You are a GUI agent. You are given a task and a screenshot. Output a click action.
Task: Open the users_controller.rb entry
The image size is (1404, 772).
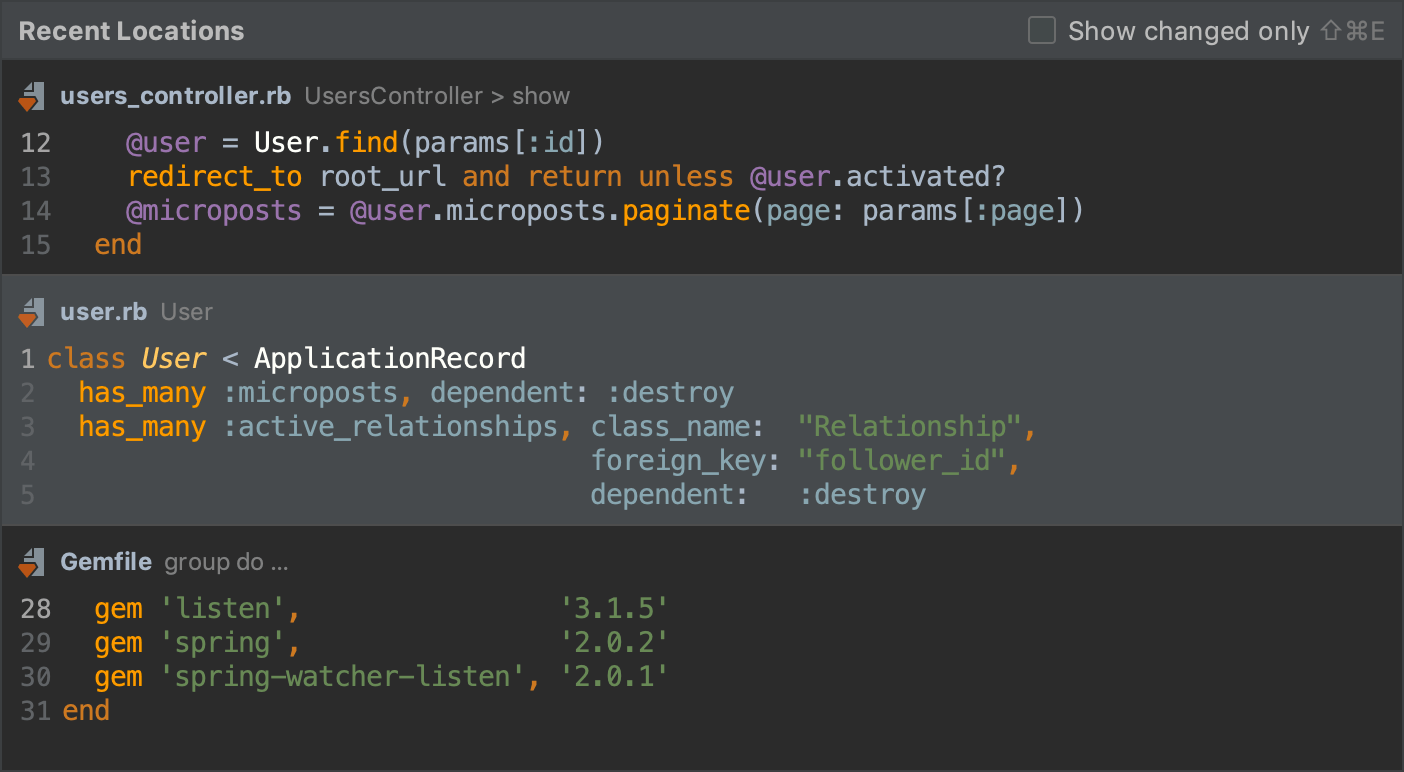[x=176, y=96]
